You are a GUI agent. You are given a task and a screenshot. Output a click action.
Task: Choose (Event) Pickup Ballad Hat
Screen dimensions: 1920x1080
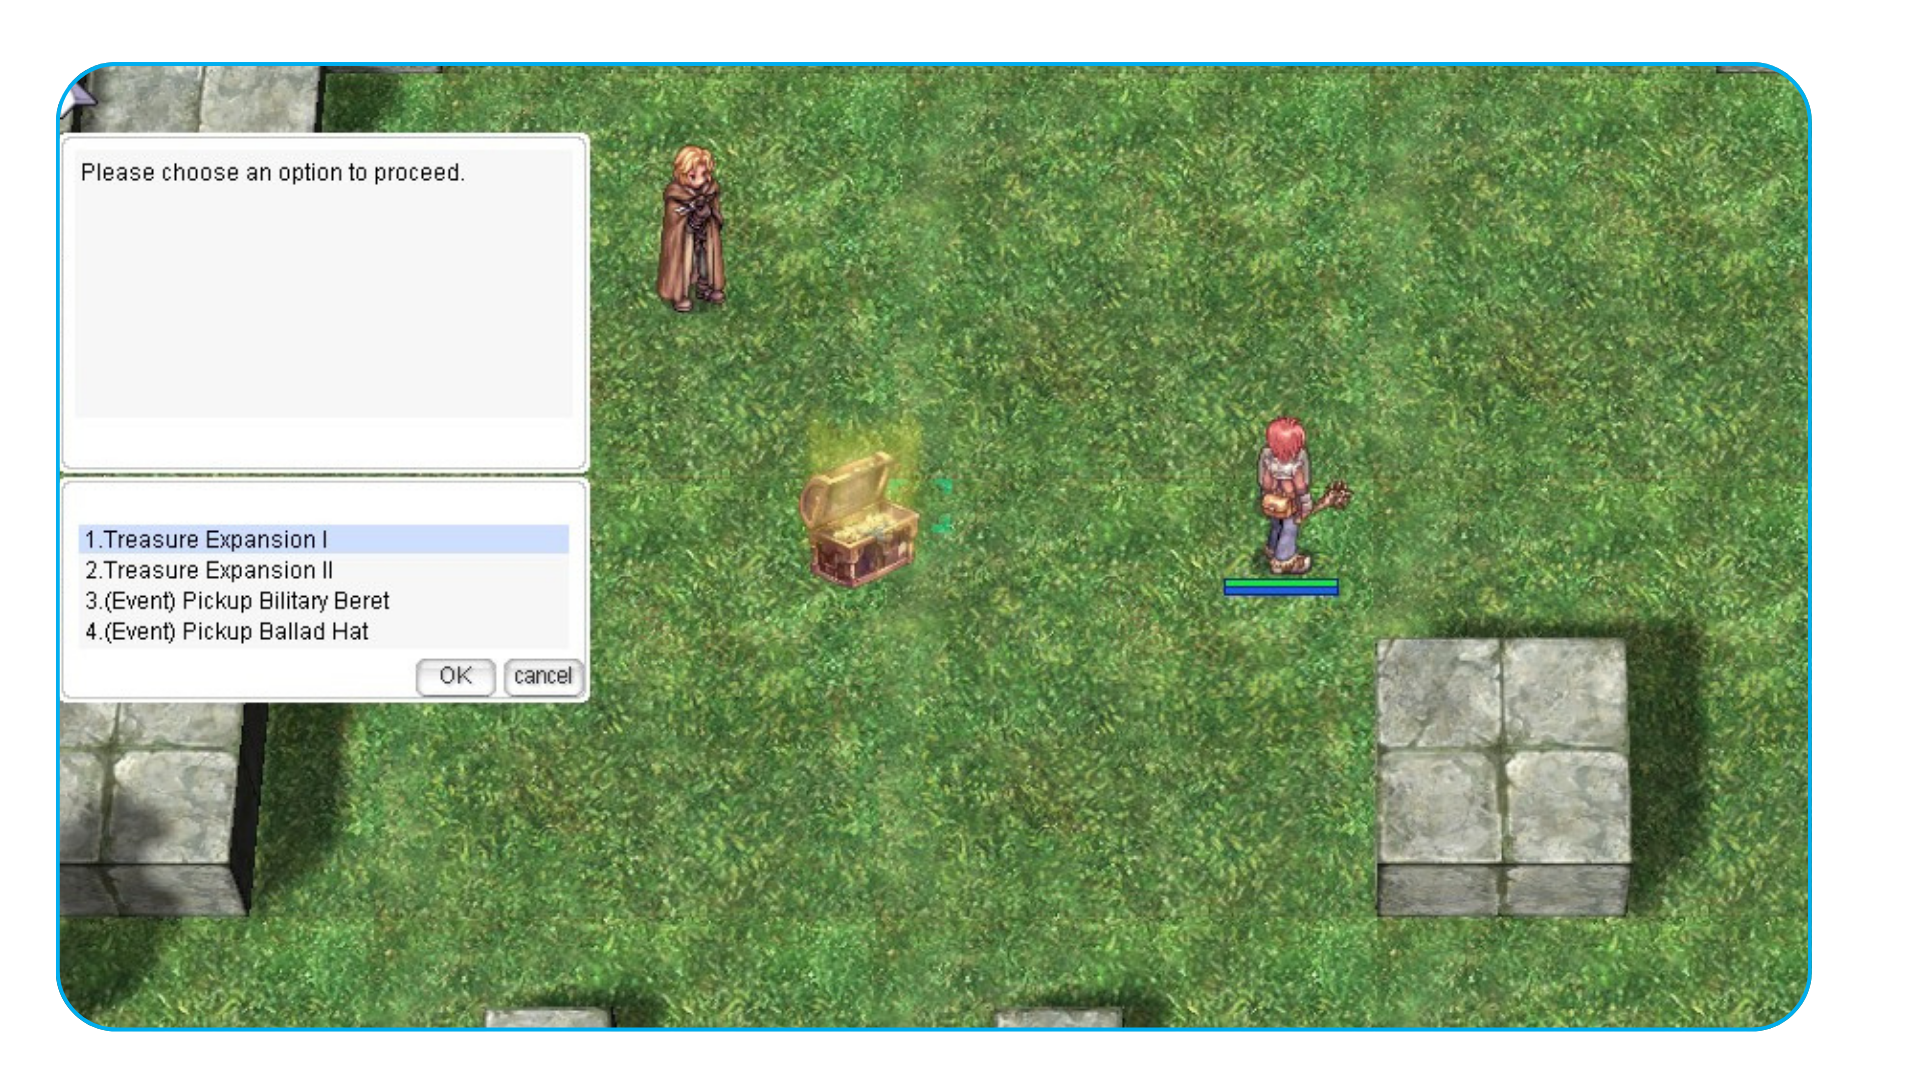click(227, 632)
